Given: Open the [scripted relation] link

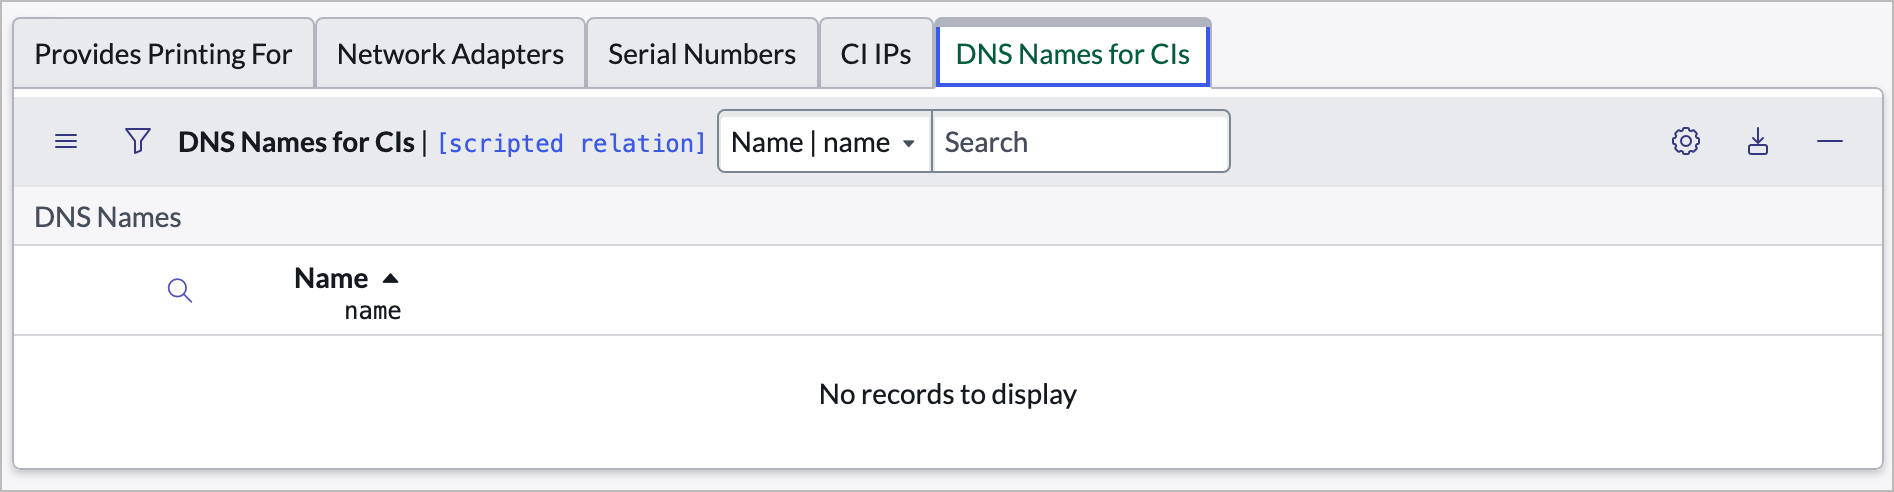Looking at the screenshot, I should [x=571, y=144].
